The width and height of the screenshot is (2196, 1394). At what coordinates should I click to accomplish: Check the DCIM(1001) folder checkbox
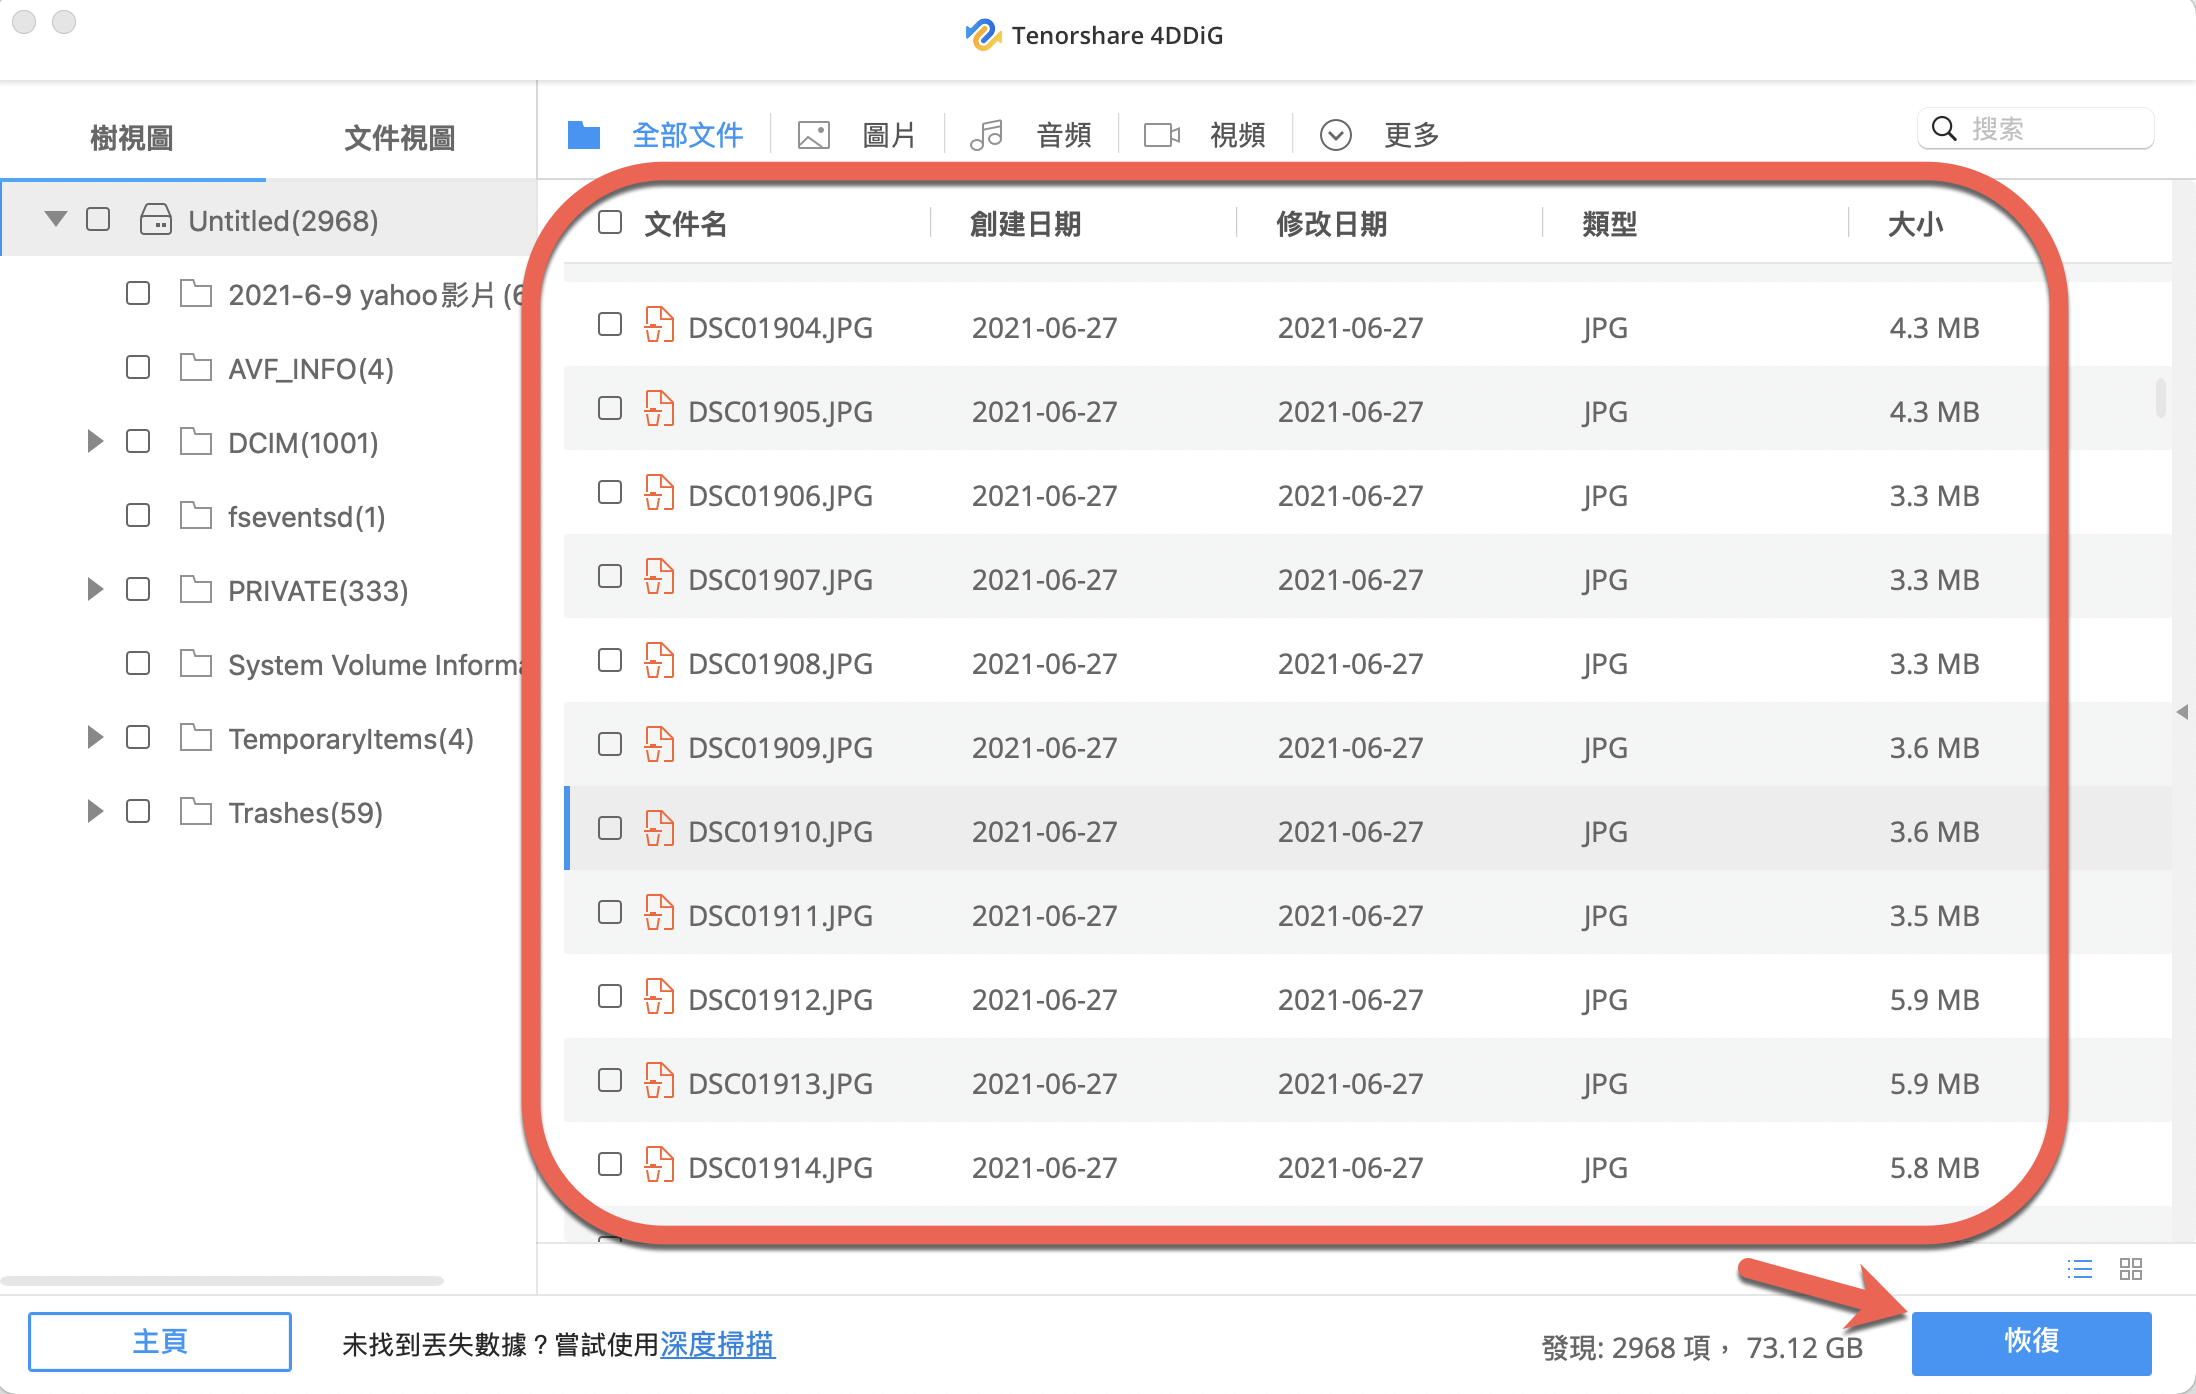click(138, 442)
